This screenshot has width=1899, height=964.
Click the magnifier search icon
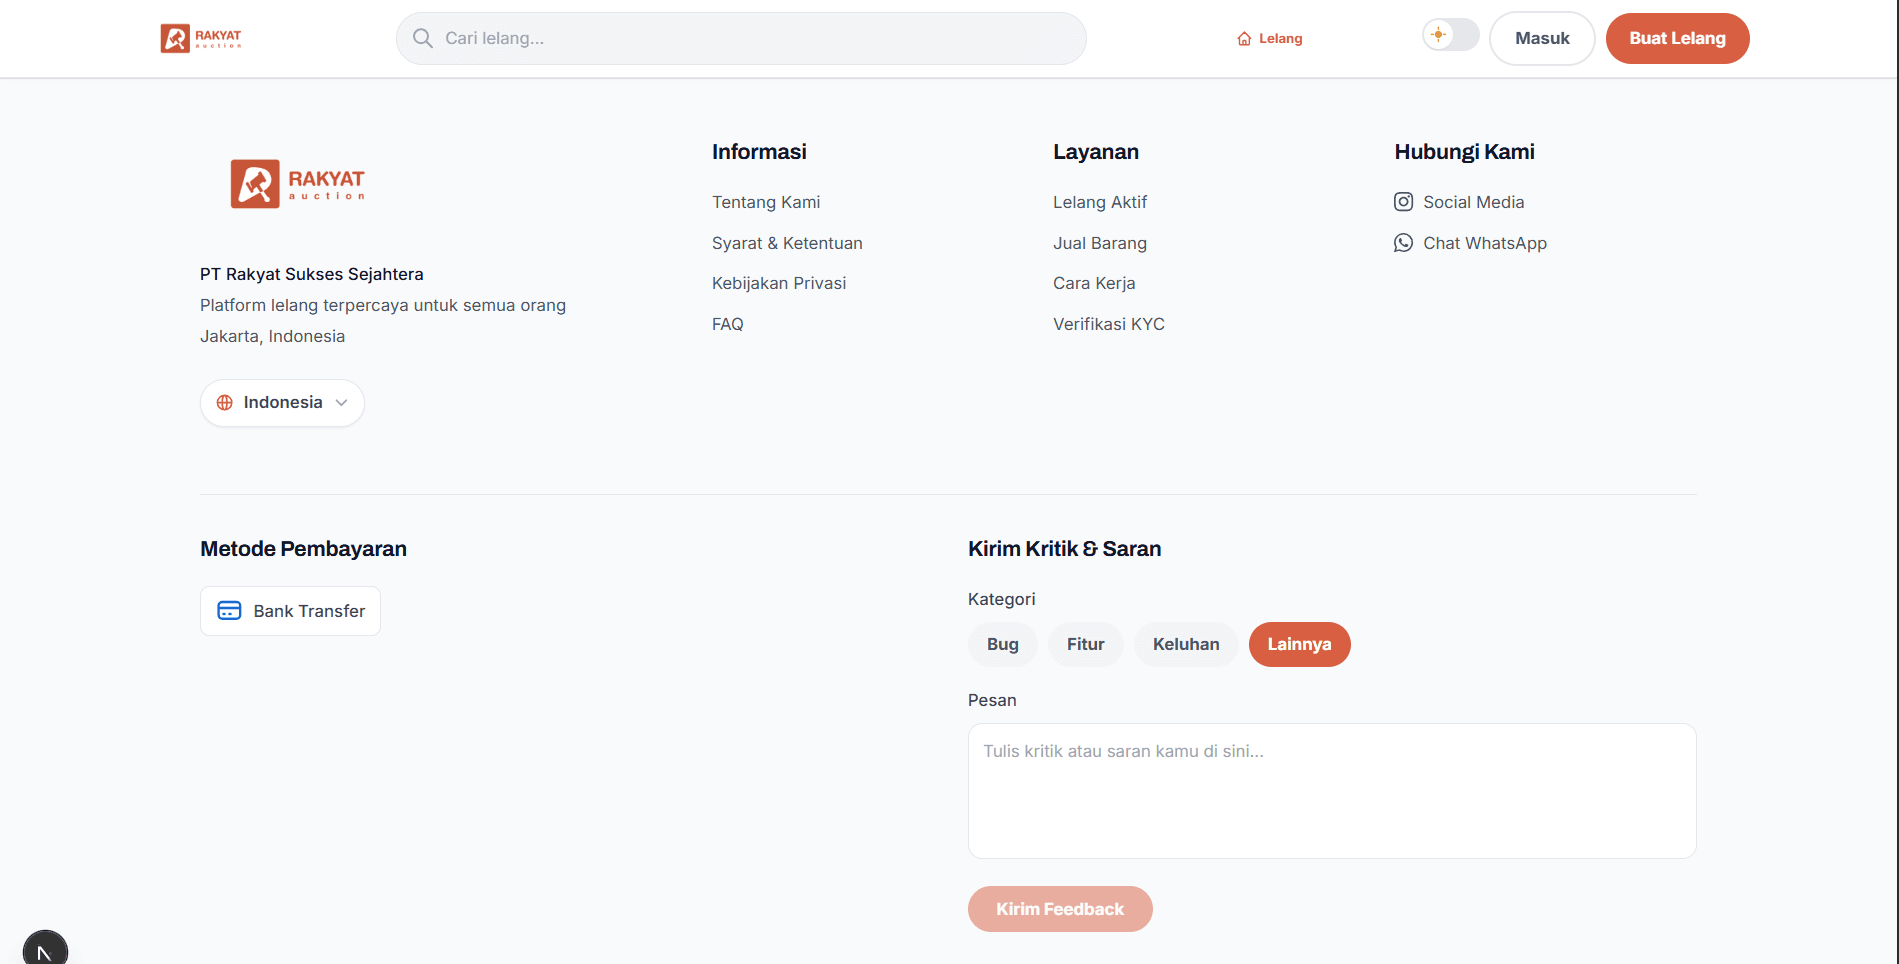423,38
